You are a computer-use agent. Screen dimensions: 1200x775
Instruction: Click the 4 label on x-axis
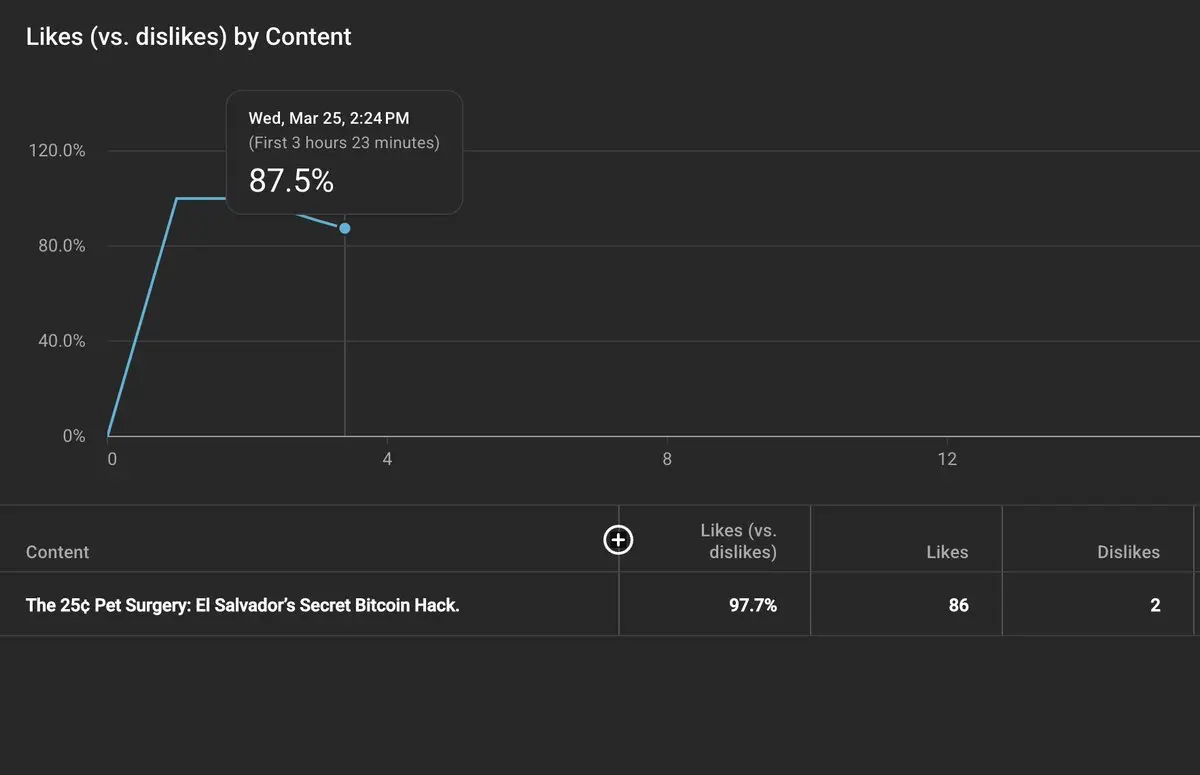point(387,460)
